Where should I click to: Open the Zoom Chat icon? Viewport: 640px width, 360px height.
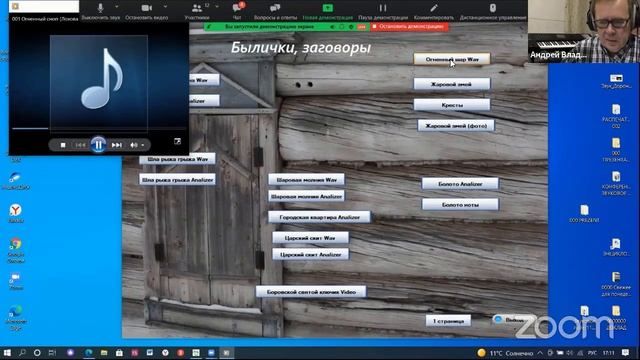click(x=237, y=8)
